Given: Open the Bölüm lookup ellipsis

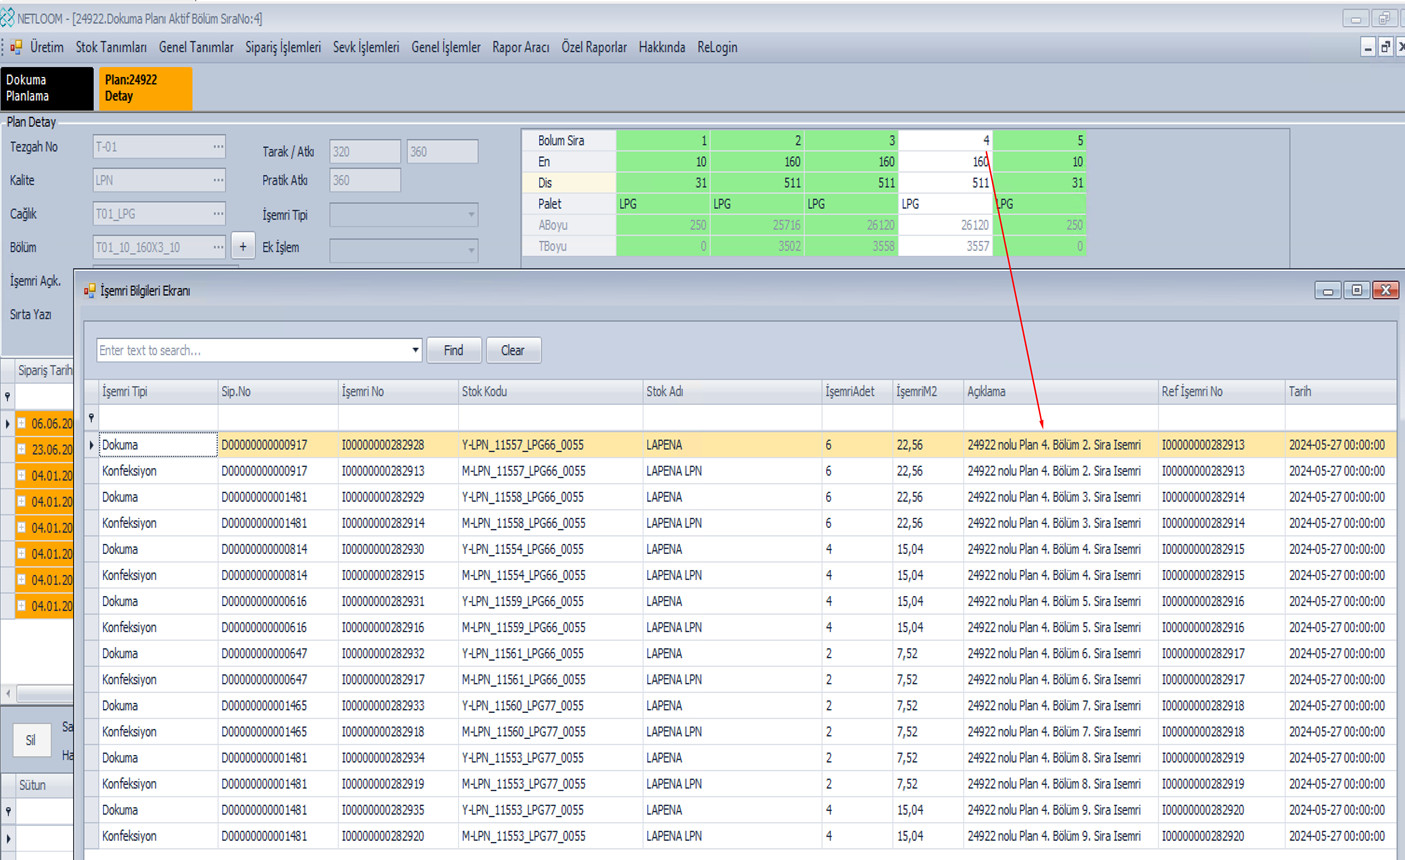Looking at the screenshot, I should pyautogui.click(x=218, y=247).
